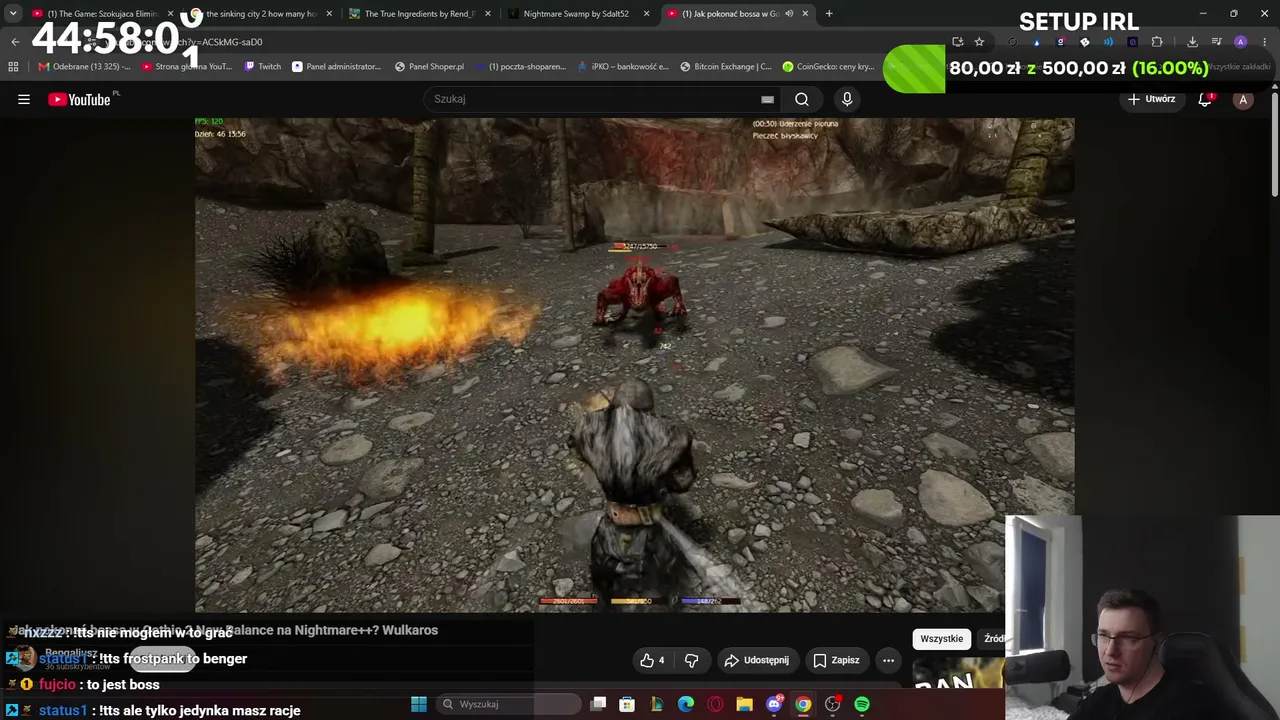1280x720 pixels.
Task: Close the 'The True Ingredients' tab
Action: (488, 14)
